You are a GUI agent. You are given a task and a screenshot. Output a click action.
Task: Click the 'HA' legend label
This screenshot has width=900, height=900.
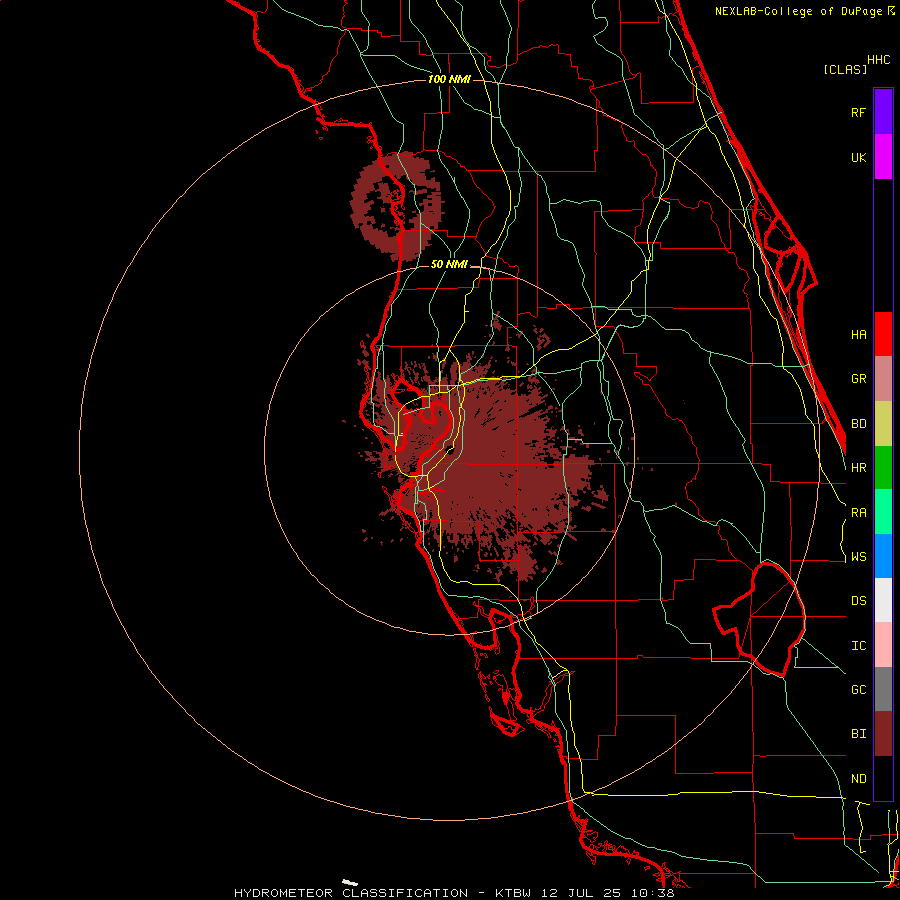click(858, 334)
